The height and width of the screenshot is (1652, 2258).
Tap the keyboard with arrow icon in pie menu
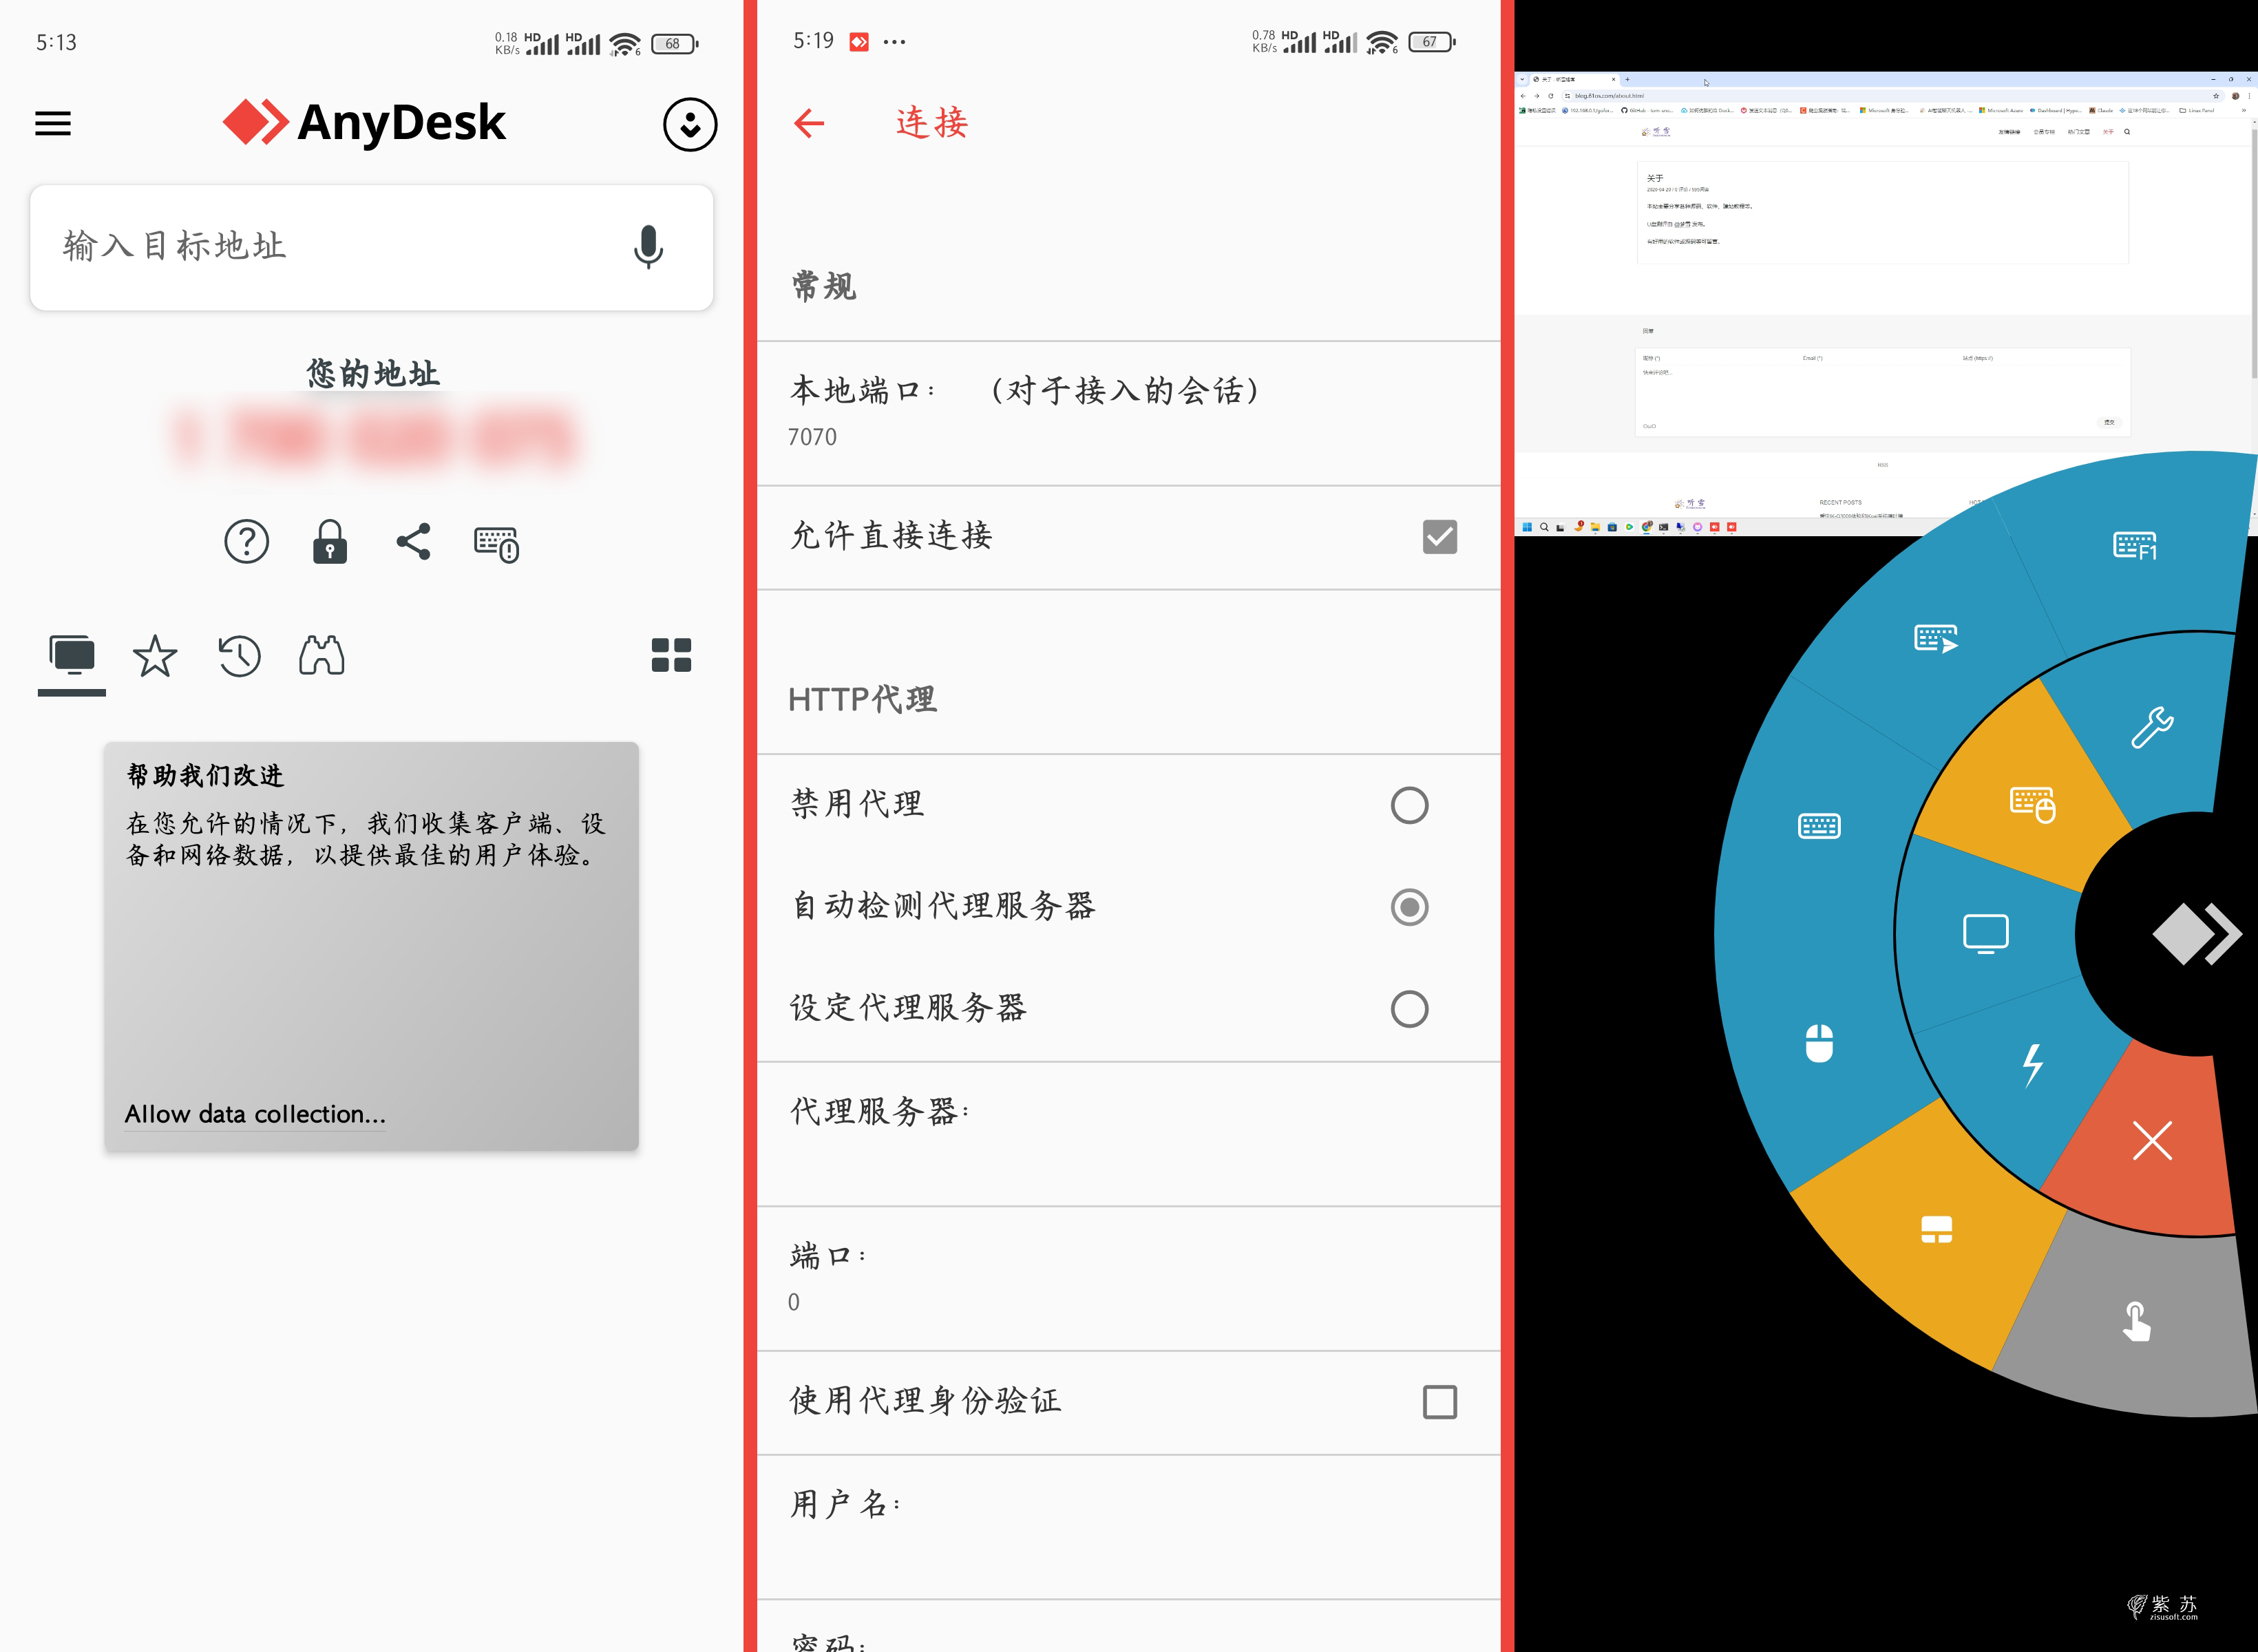tap(1935, 638)
